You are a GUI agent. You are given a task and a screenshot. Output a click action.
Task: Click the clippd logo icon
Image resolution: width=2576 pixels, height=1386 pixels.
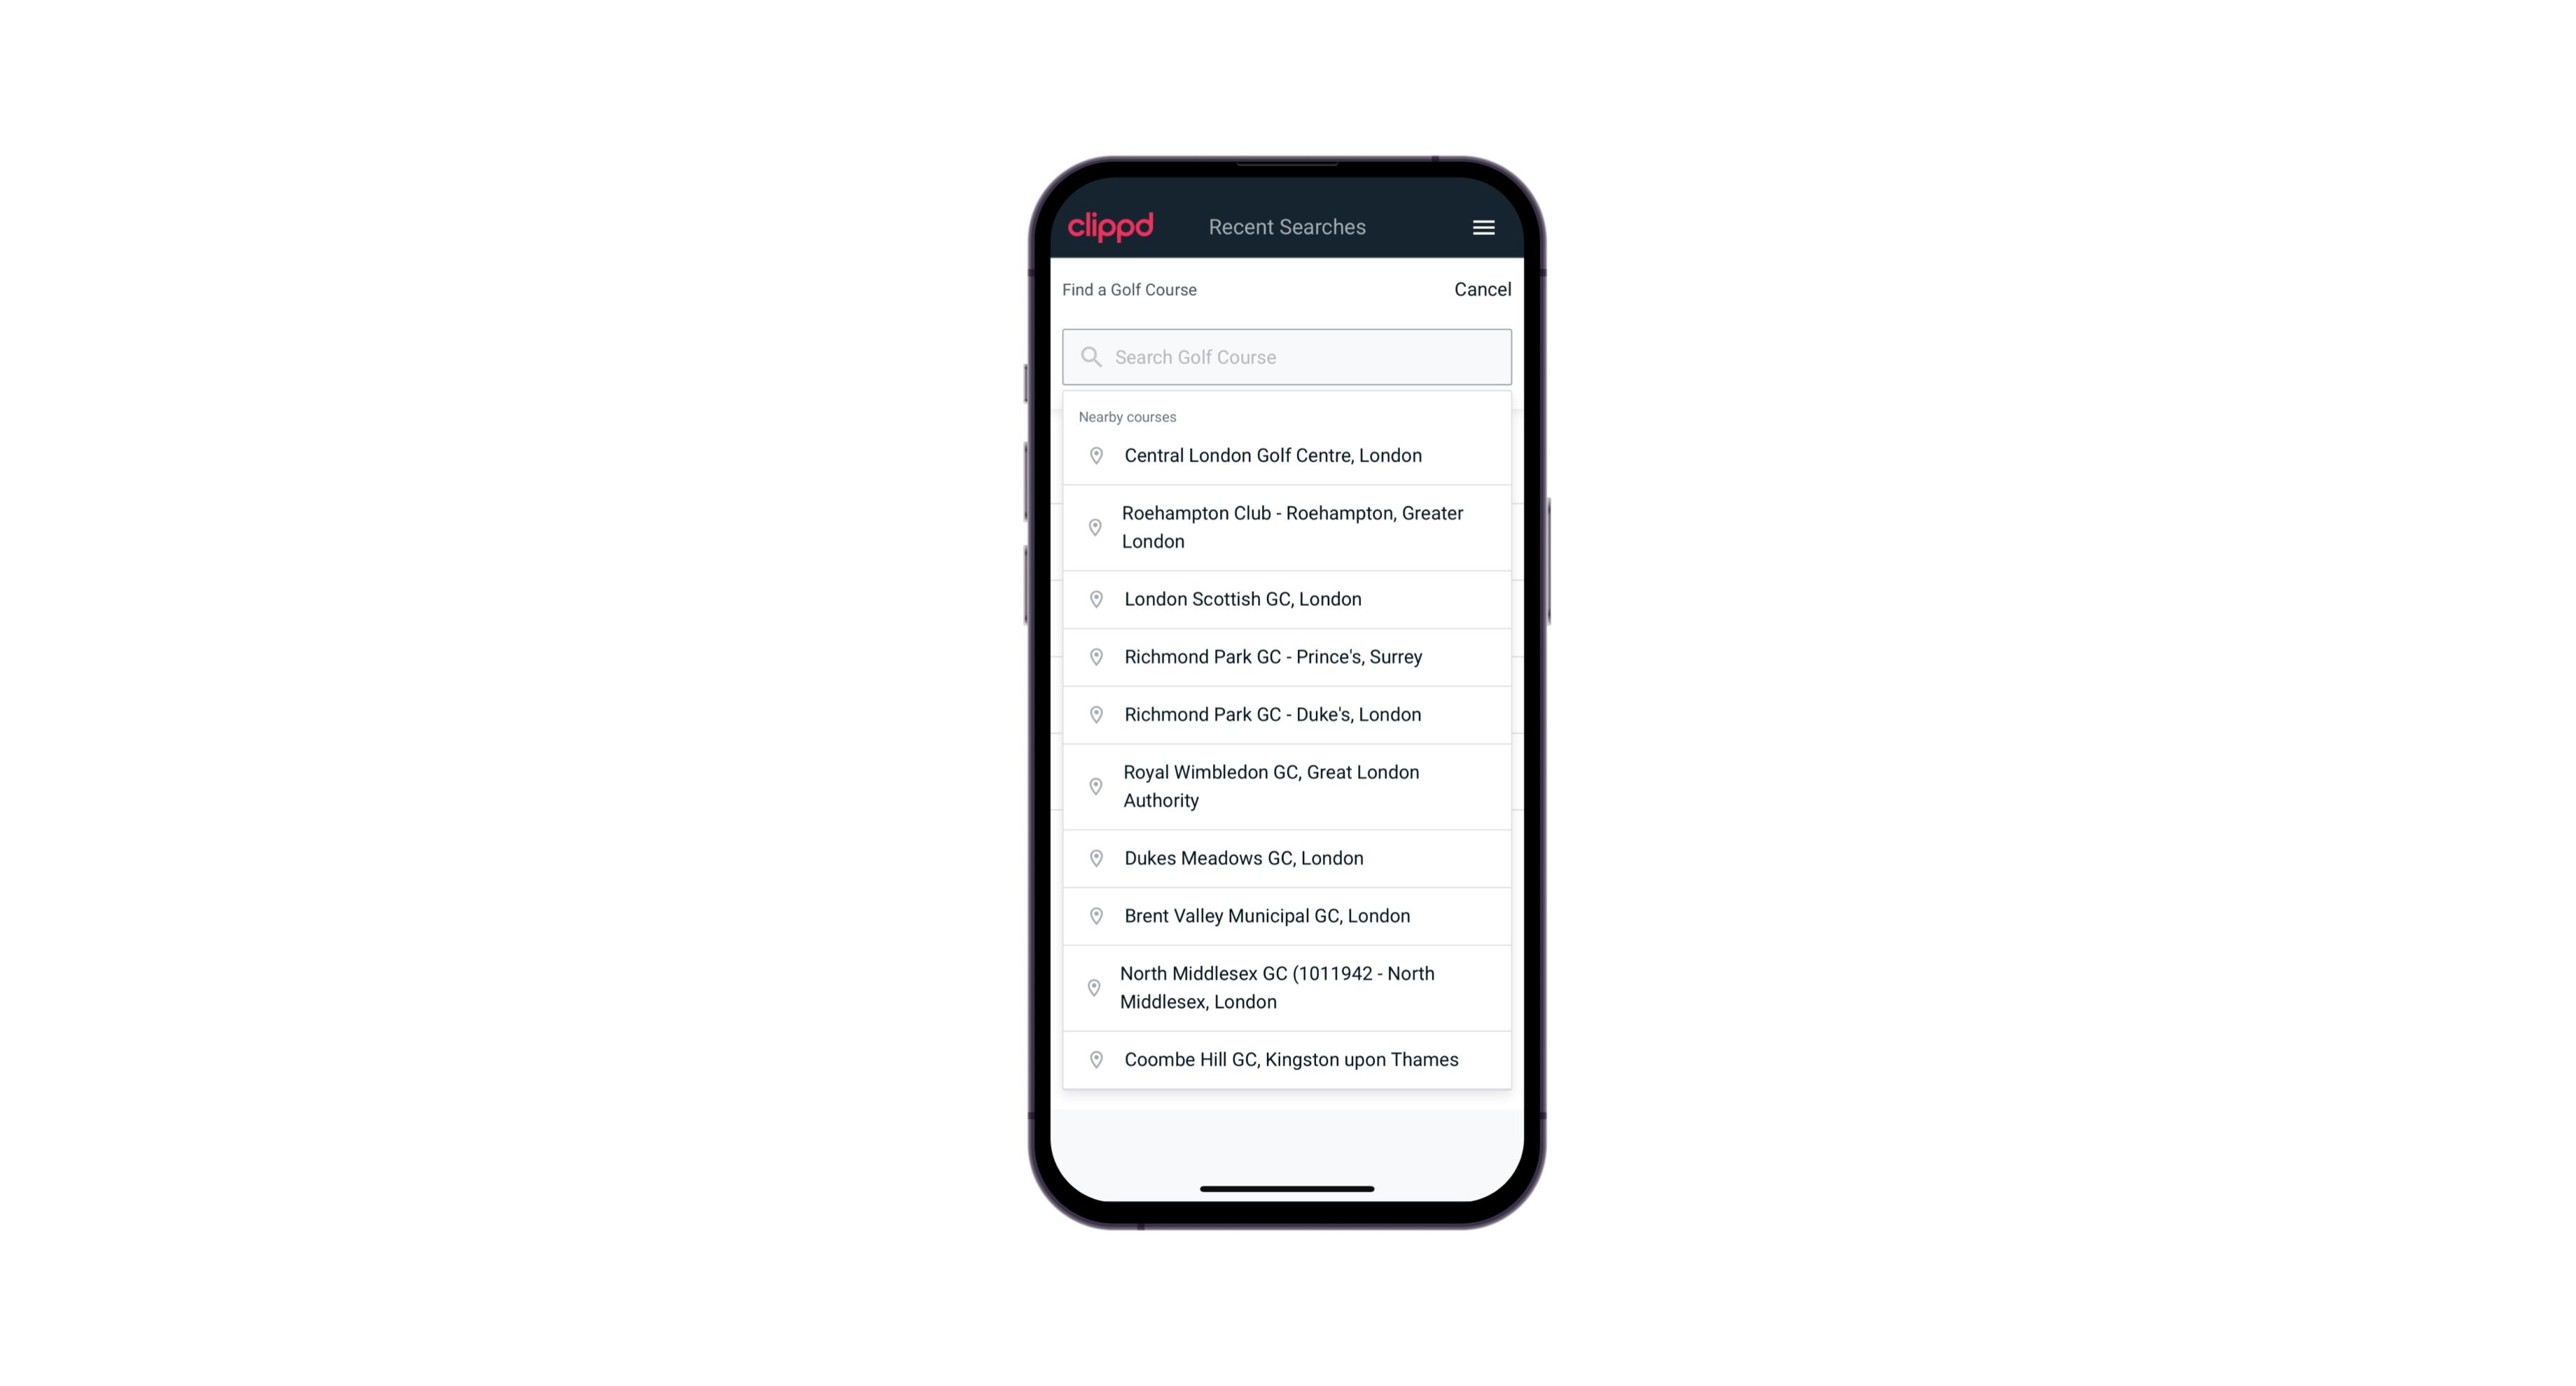coord(1111,227)
